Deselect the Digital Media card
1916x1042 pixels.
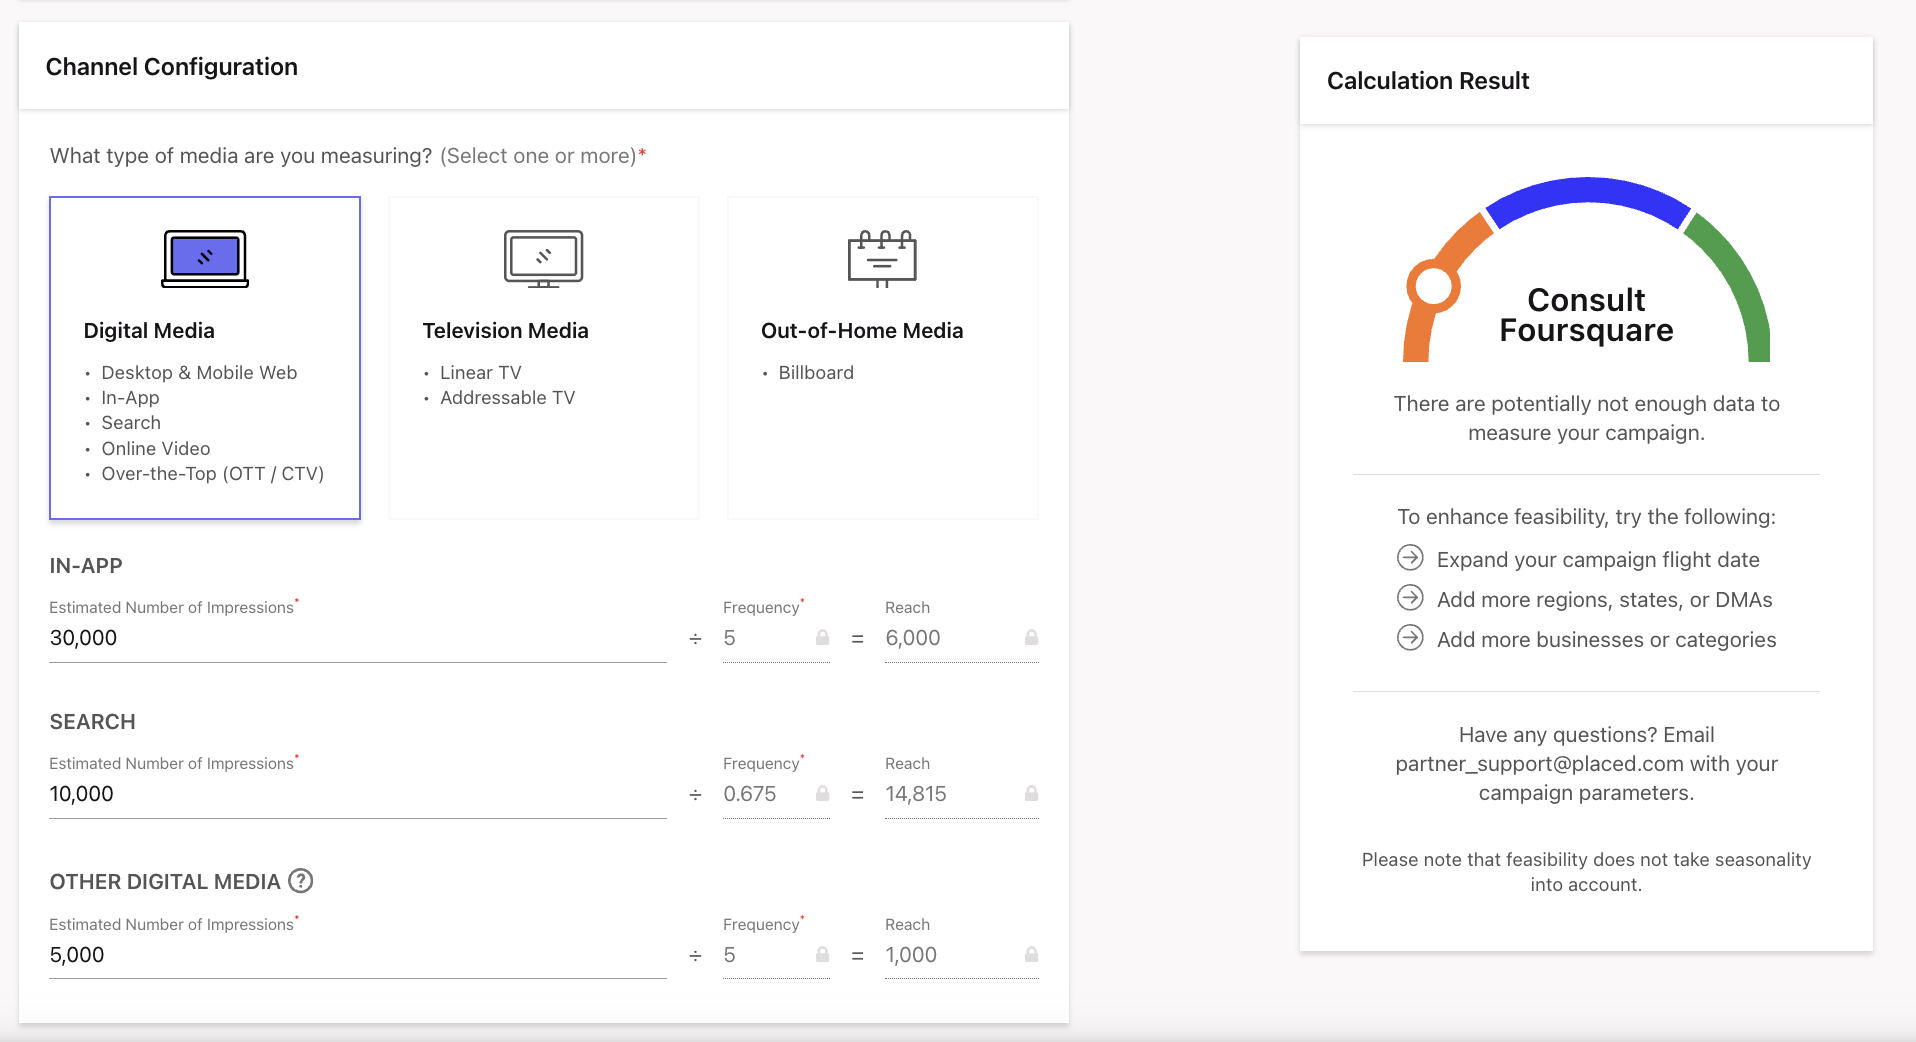coord(204,357)
